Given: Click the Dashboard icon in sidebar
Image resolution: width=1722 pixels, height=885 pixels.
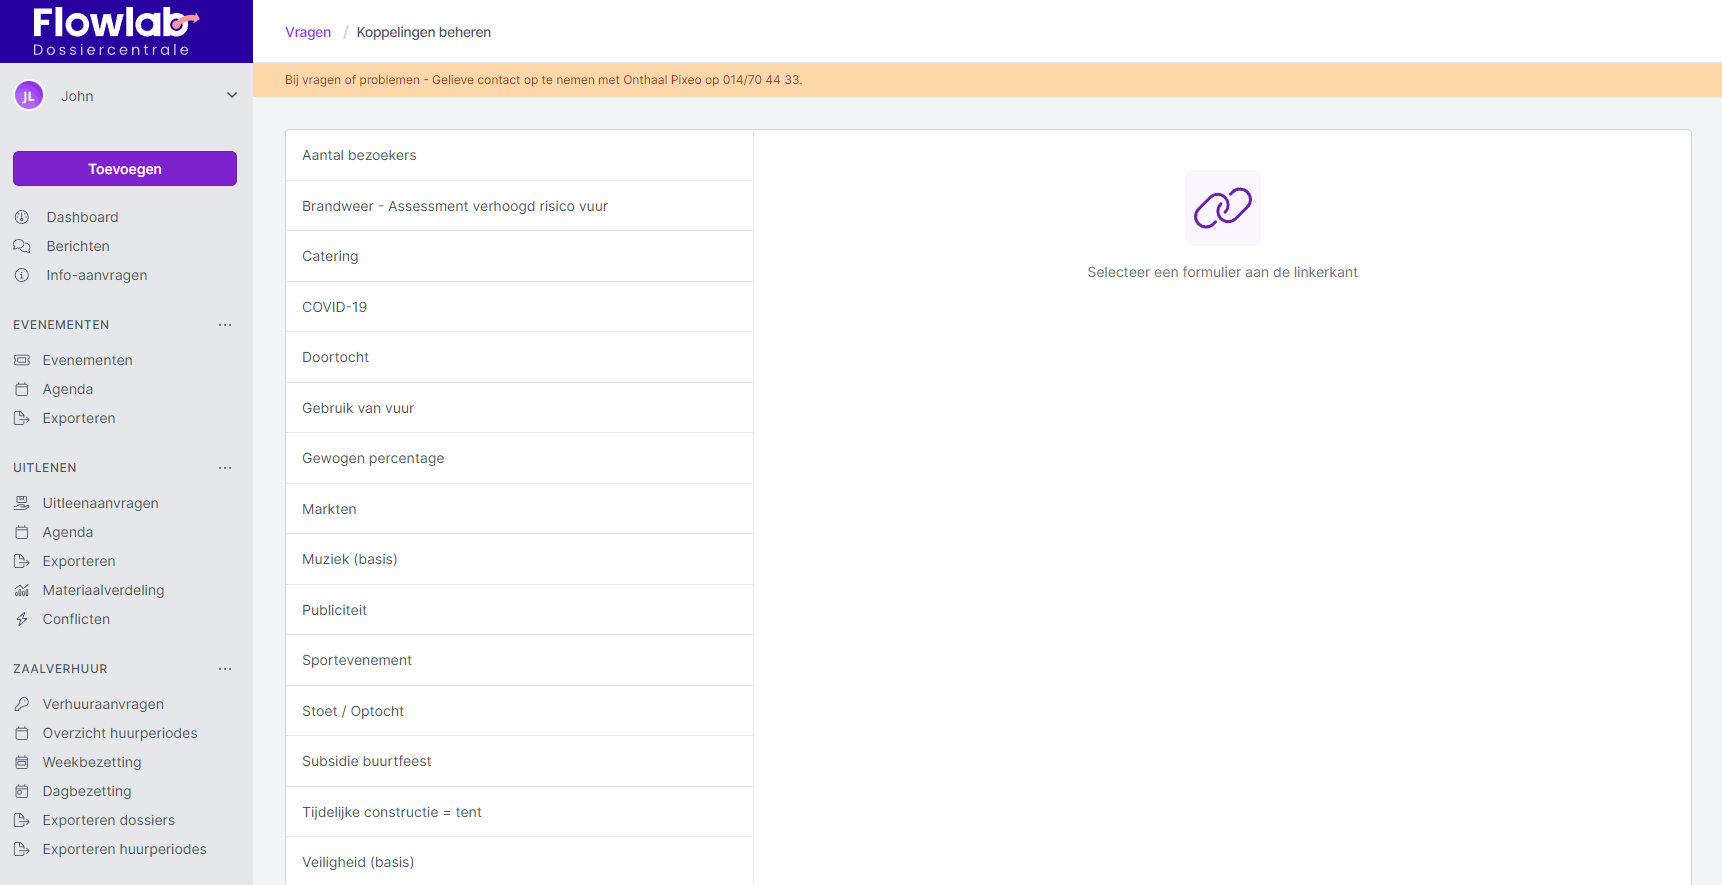Looking at the screenshot, I should click(x=22, y=217).
